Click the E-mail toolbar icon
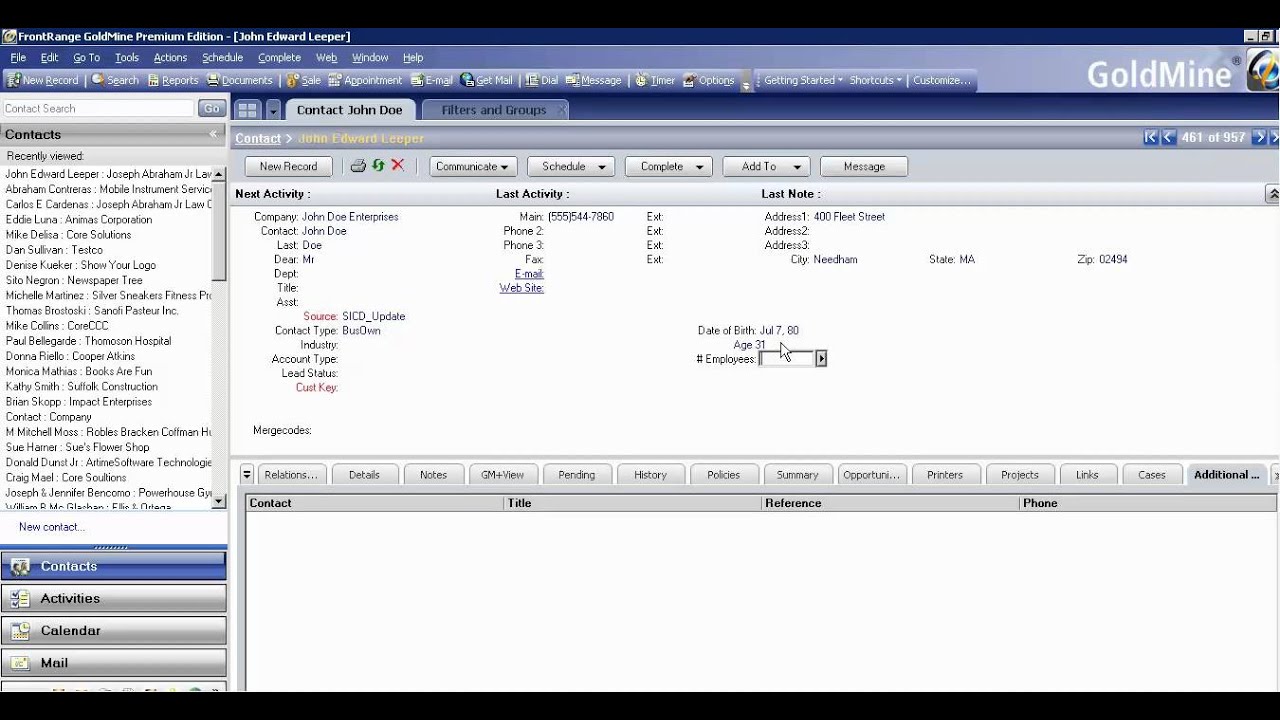The height and width of the screenshot is (720, 1280). click(431, 80)
